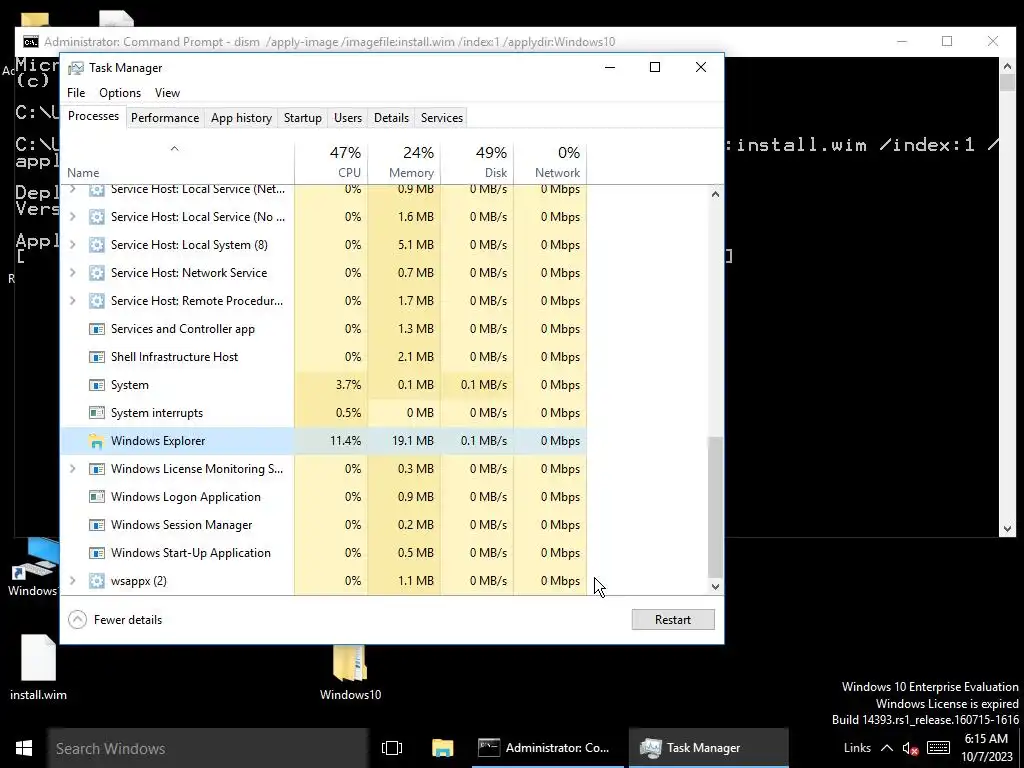Expand Service Host: Local Service (No...) row

coord(72,216)
